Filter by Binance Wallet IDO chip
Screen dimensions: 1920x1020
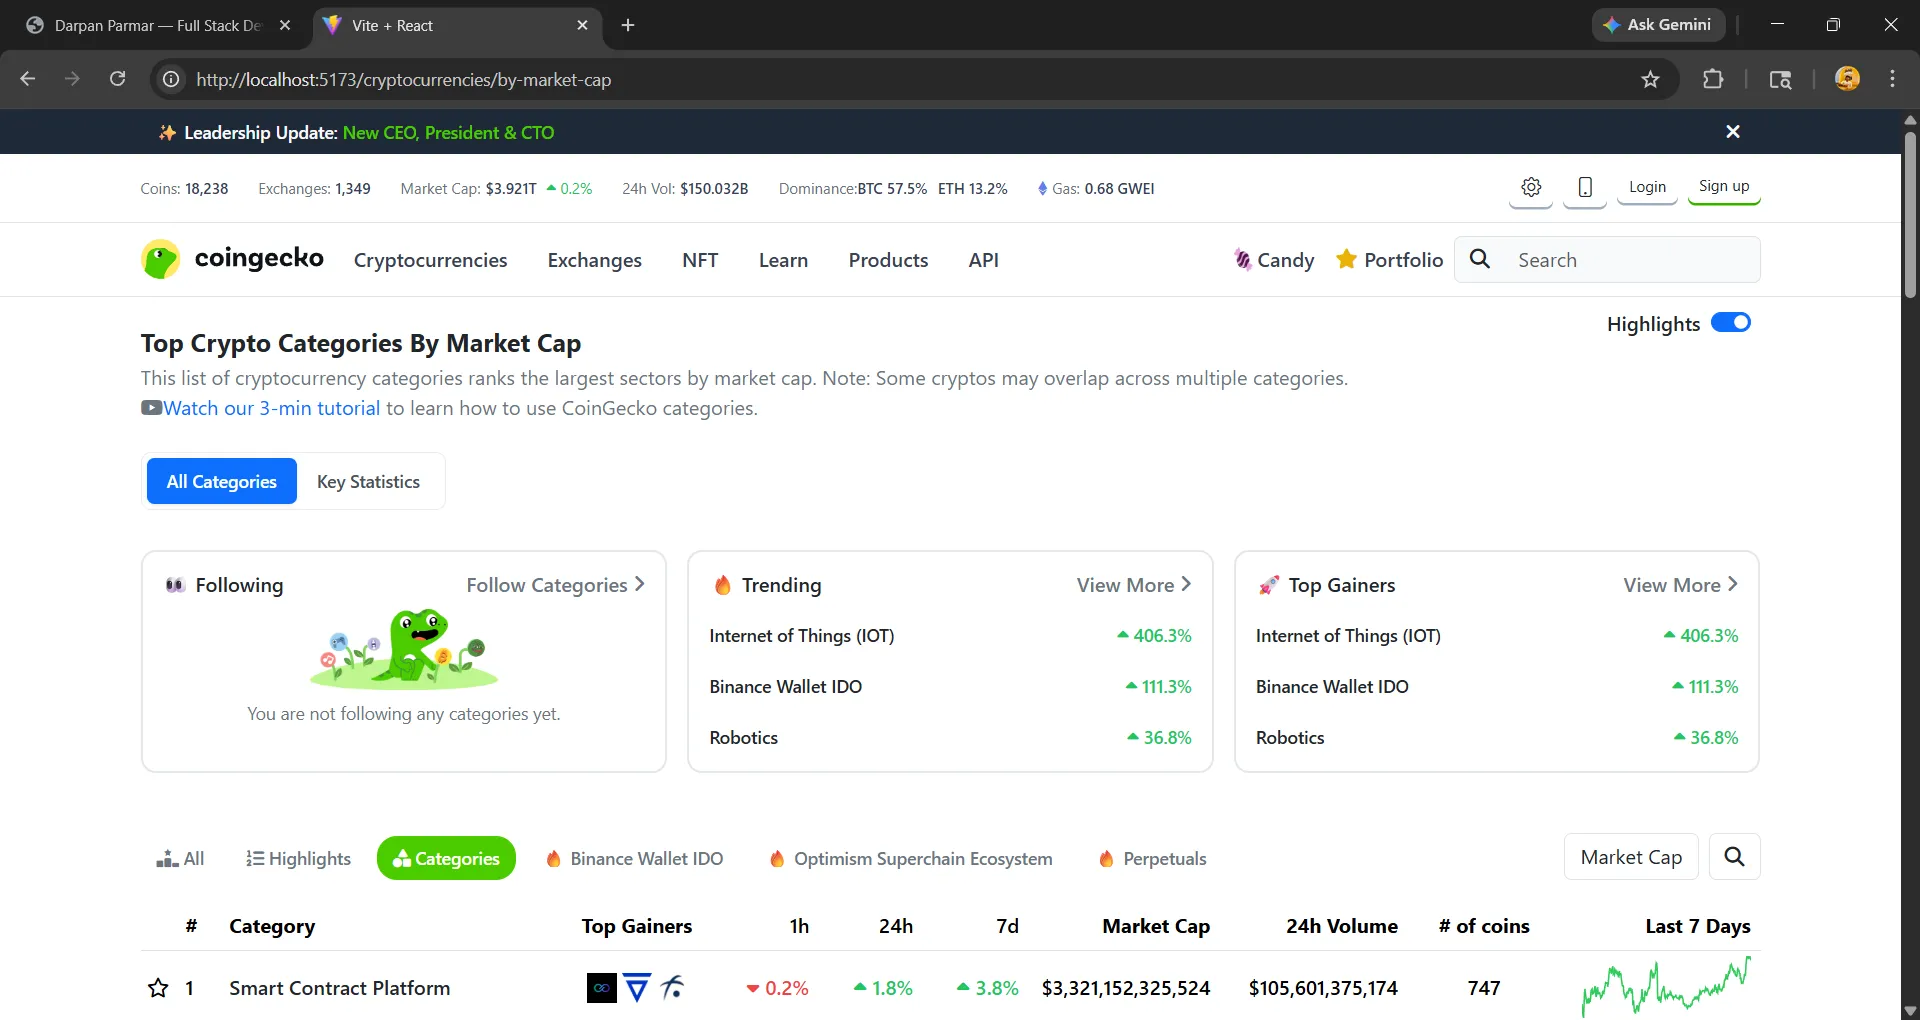(x=635, y=858)
